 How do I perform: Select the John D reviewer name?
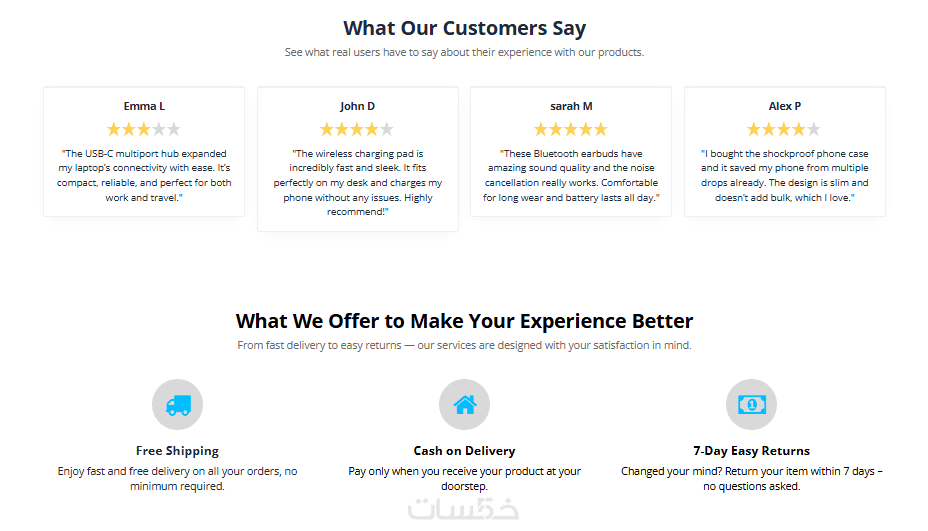tap(357, 106)
